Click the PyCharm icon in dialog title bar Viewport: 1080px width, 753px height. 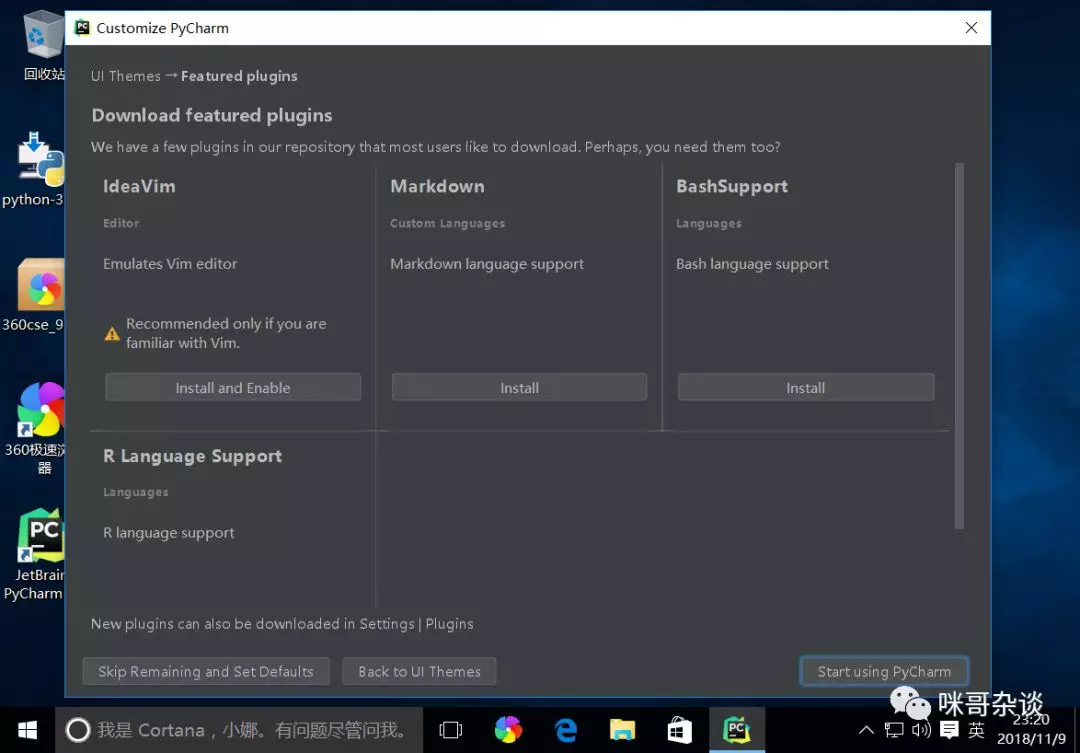point(83,28)
